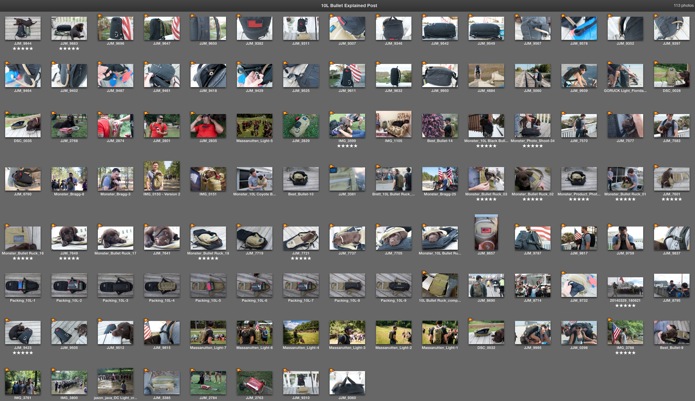Pick the Best_Bullet-14 photo
This screenshot has height=401, width=695.
(440, 125)
